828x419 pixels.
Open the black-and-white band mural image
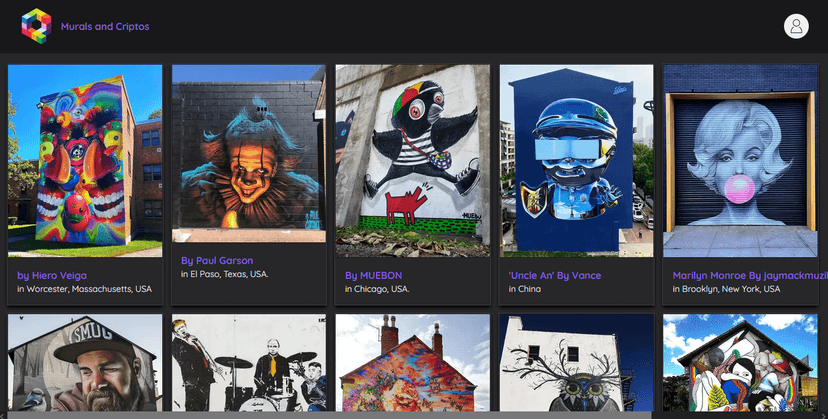coord(249,363)
